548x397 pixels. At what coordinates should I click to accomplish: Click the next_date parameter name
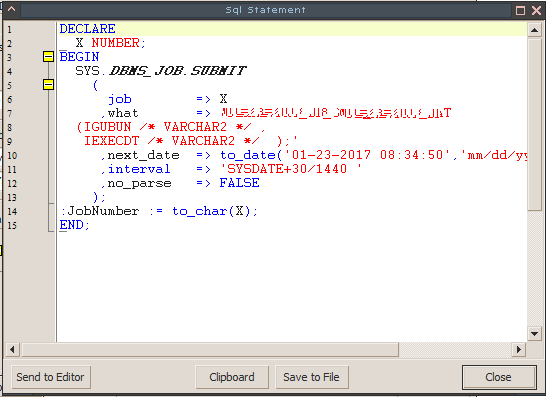pyautogui.click(x=144, y=155)
